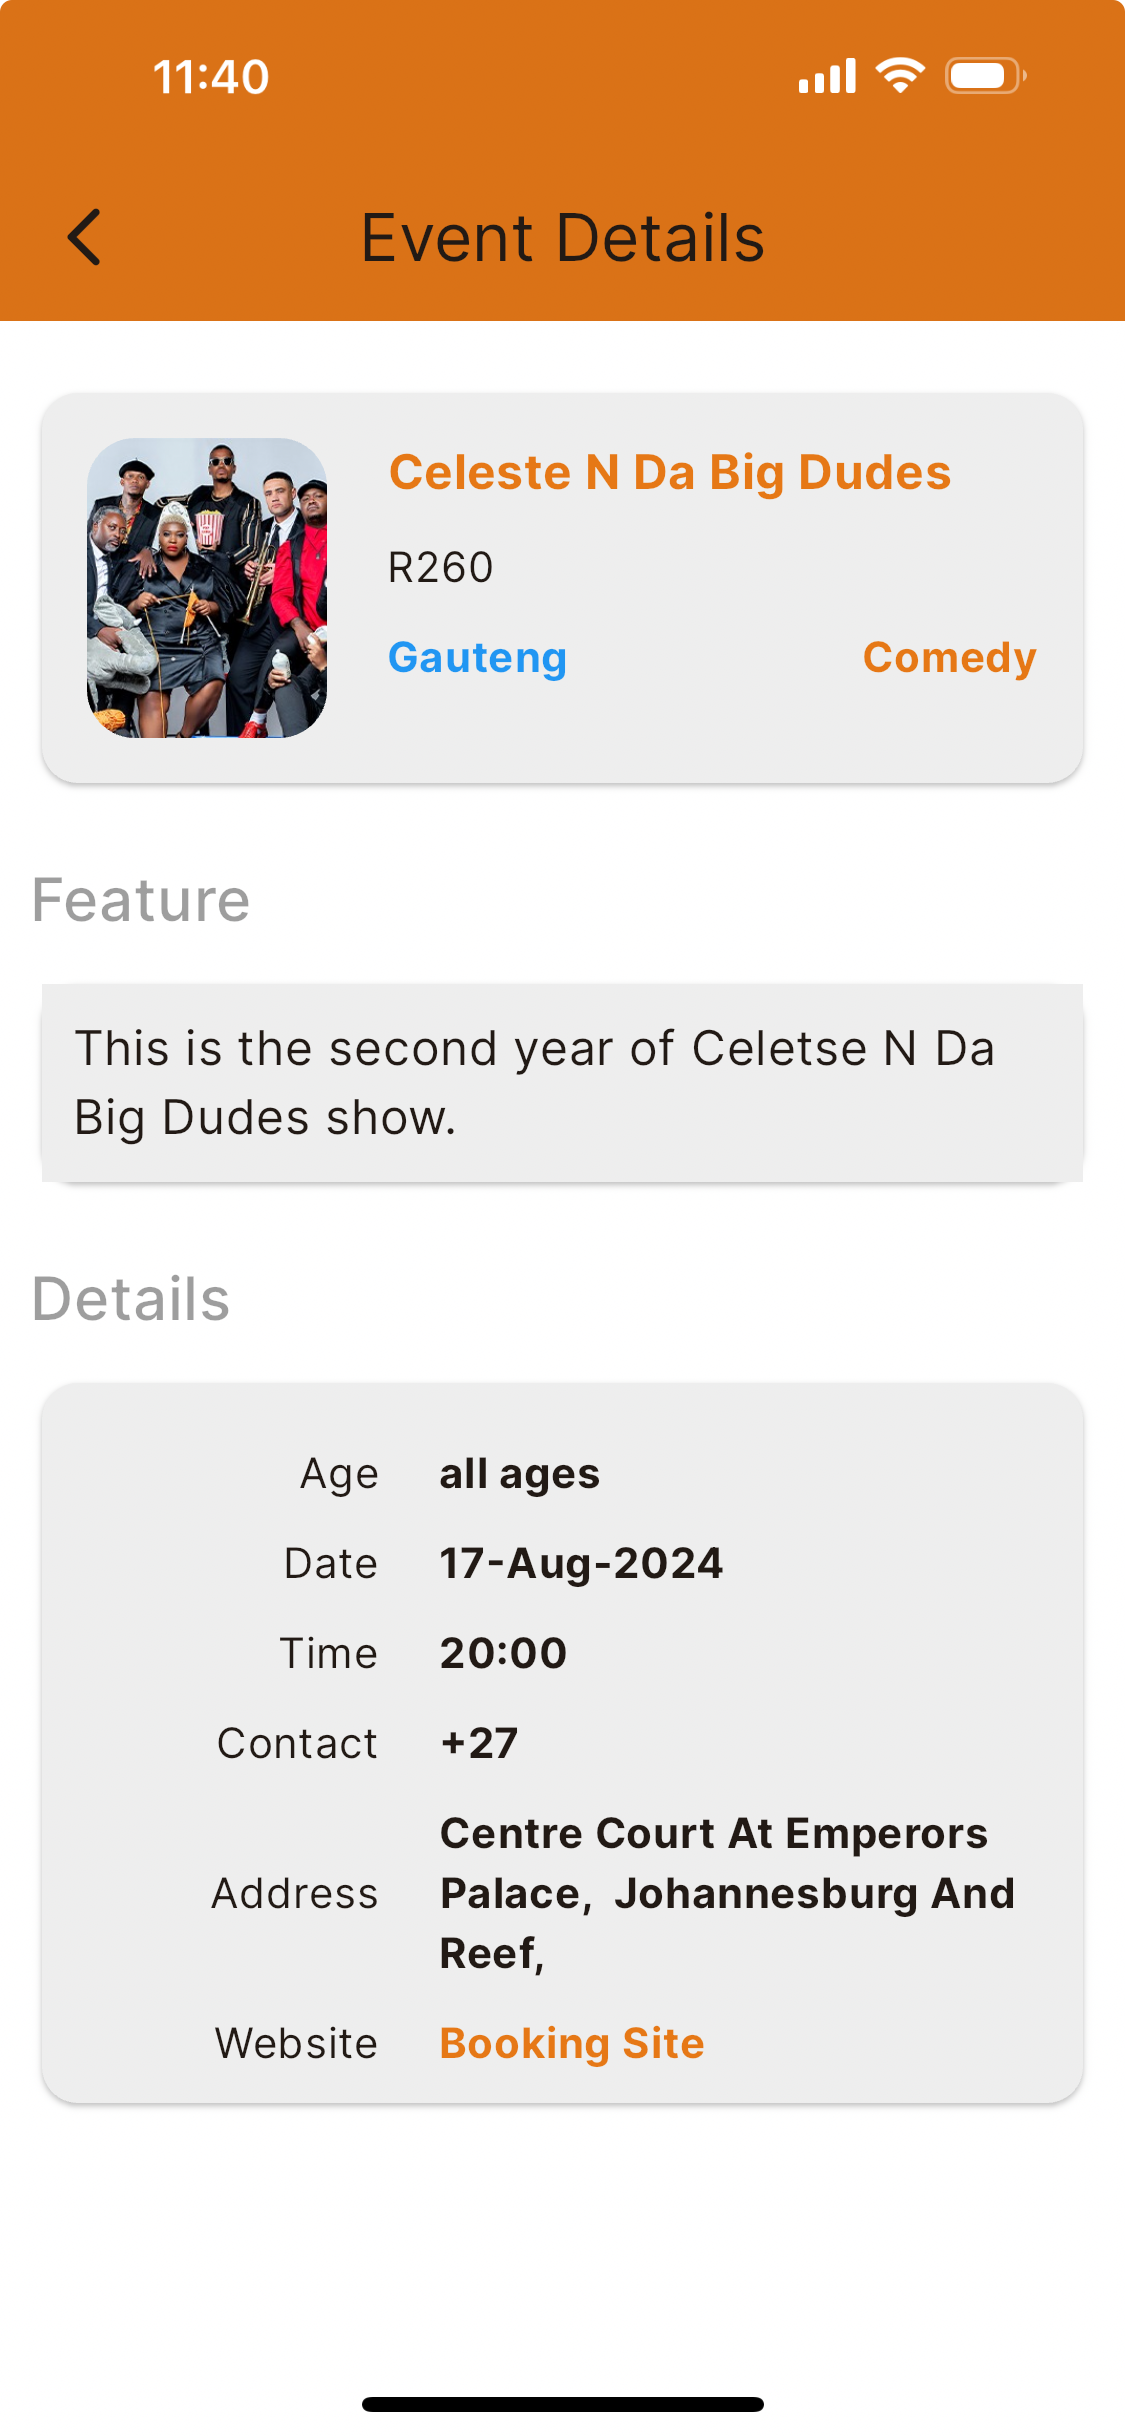Tap the Details section heading

[131, 1299]
